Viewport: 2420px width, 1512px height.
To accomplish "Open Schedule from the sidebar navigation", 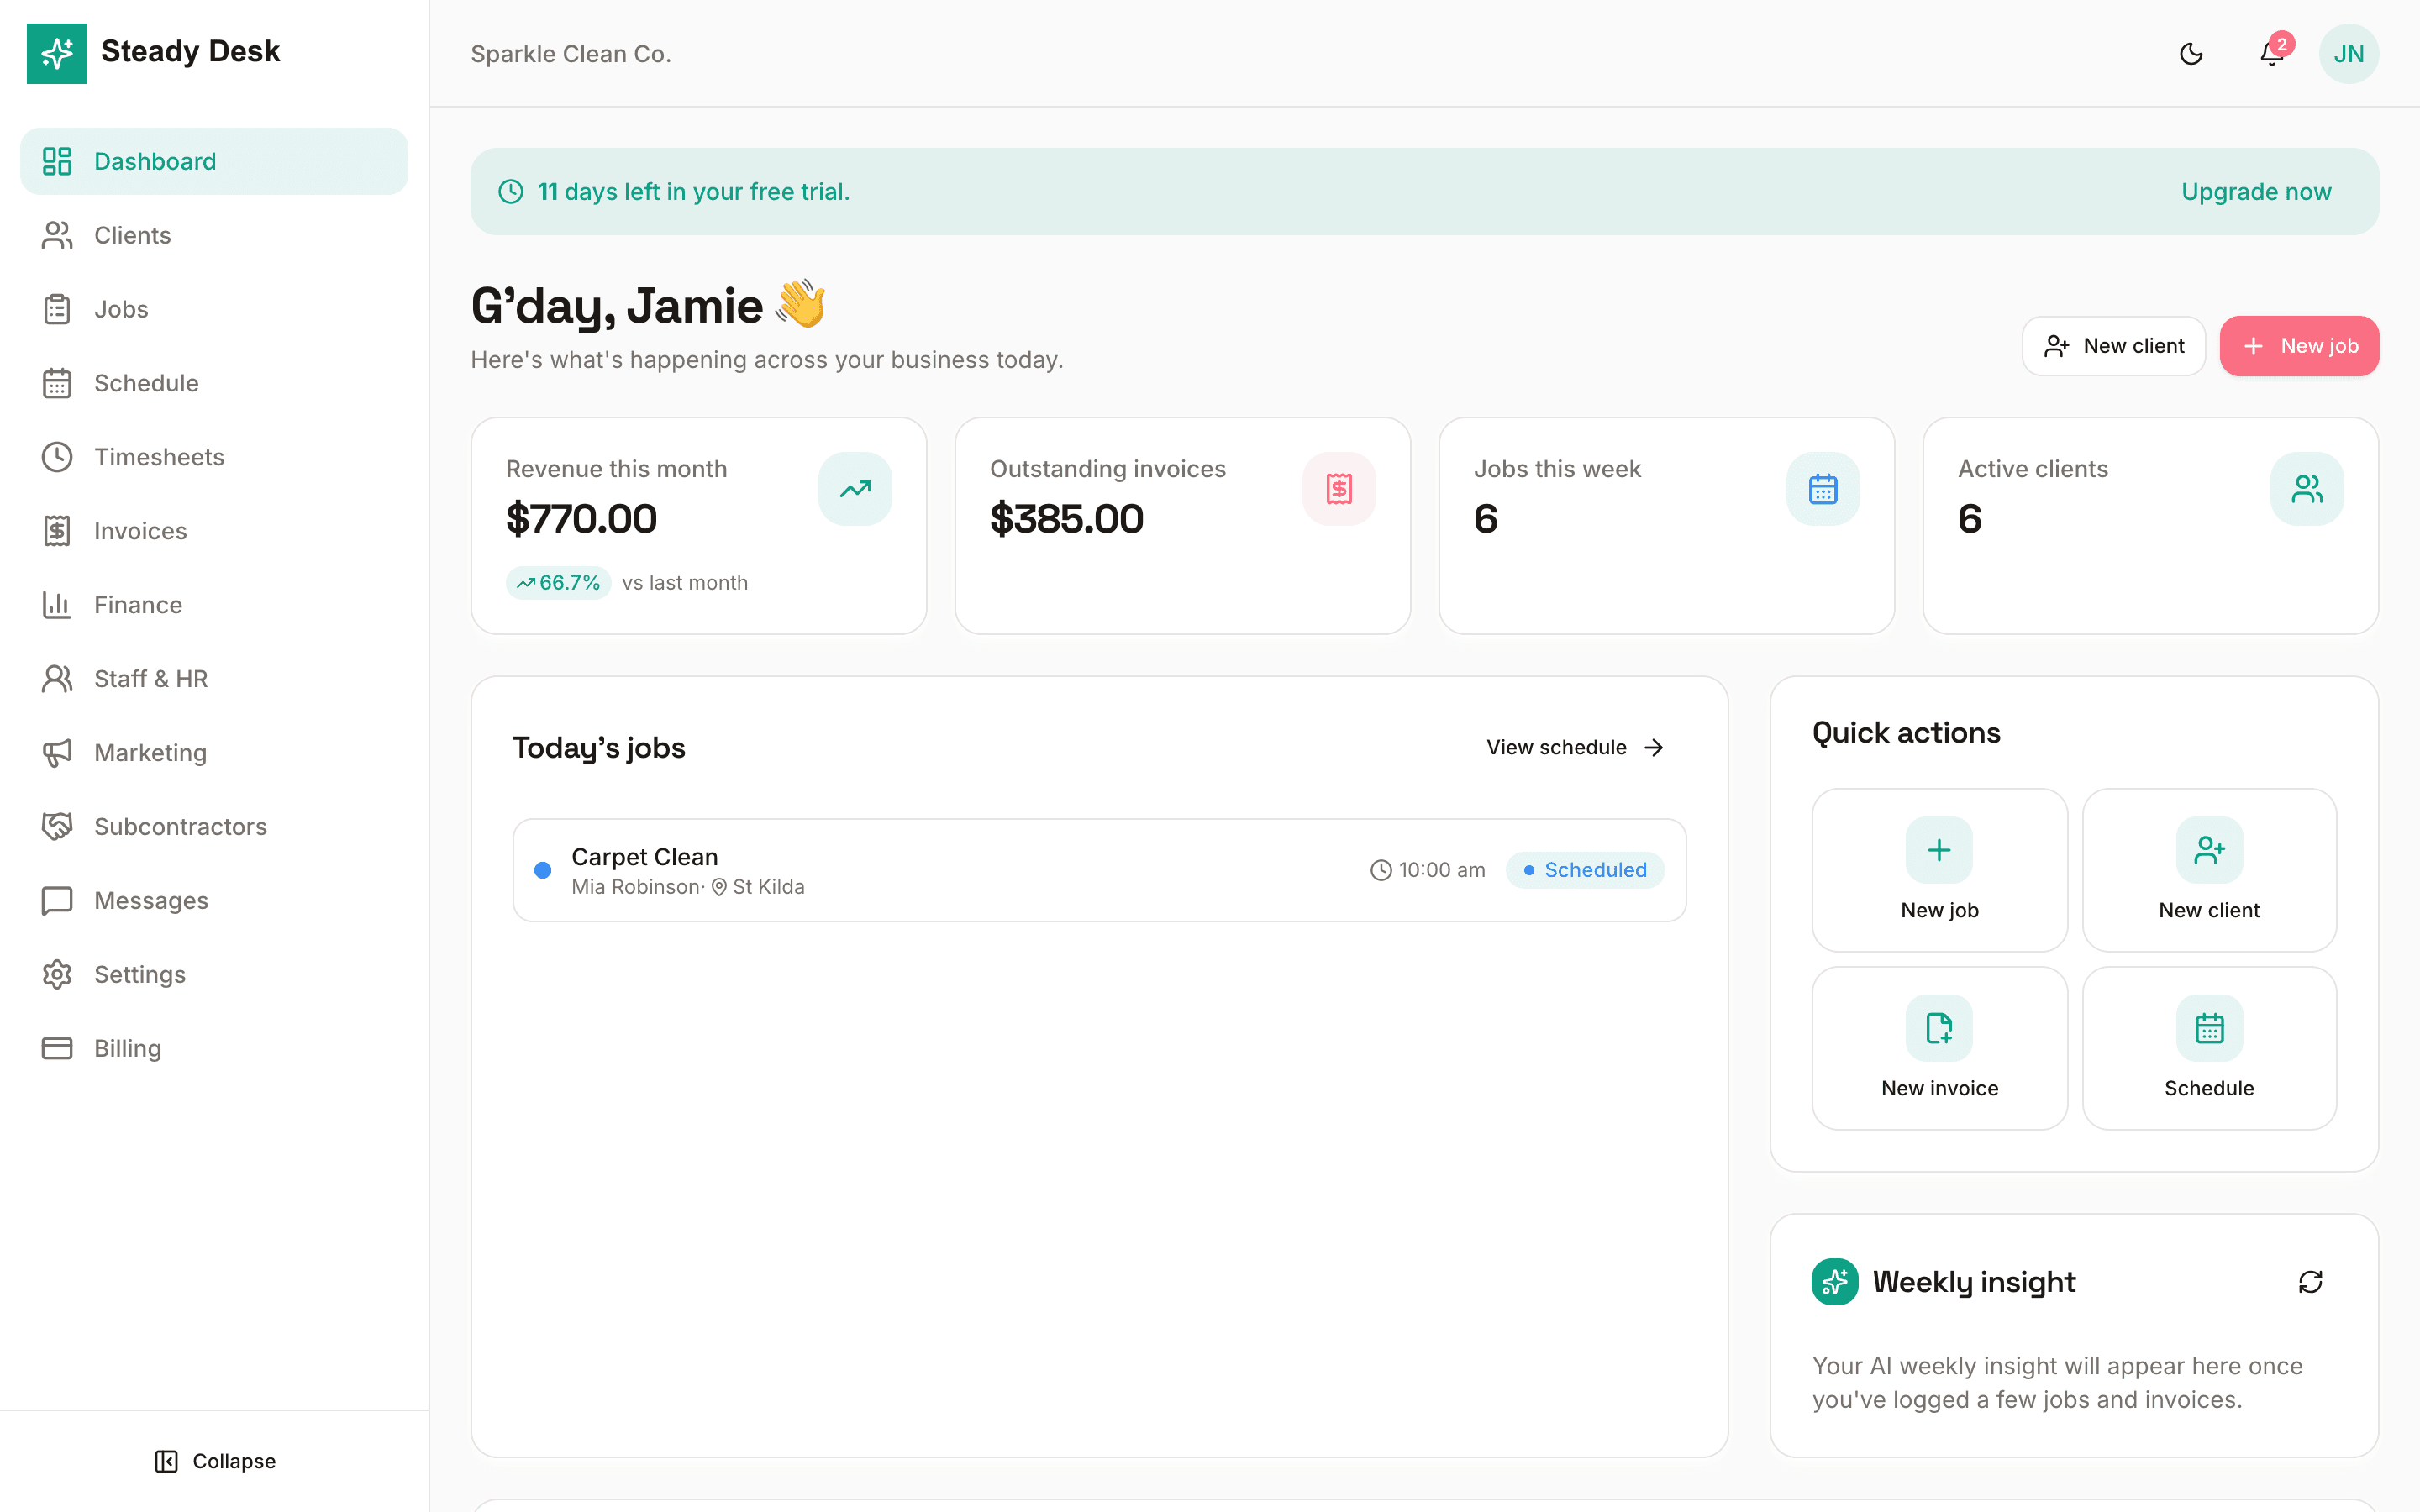I will tap(214, 383).
